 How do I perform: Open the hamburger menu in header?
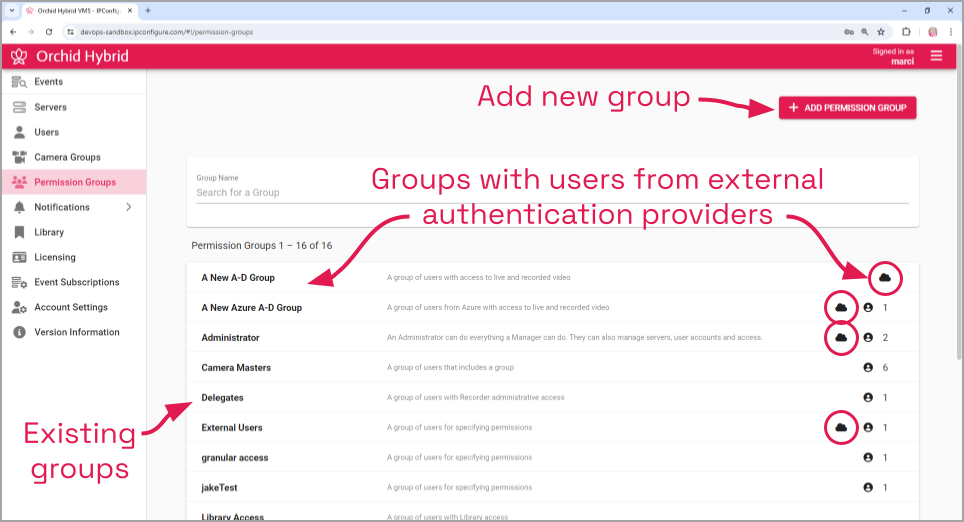pyautogui.click(x=936, y=56)
